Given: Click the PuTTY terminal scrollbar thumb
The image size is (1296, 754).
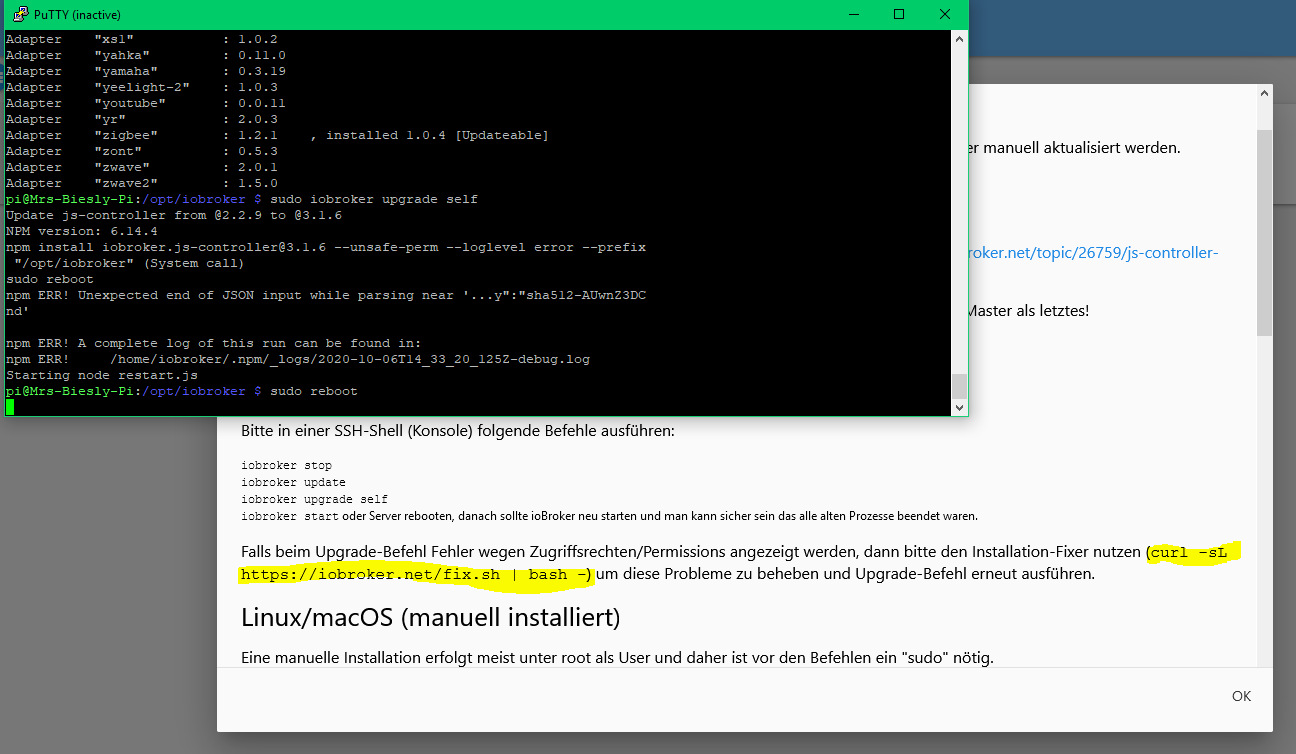Looking at the screenshot, I should tap(959, 386).
